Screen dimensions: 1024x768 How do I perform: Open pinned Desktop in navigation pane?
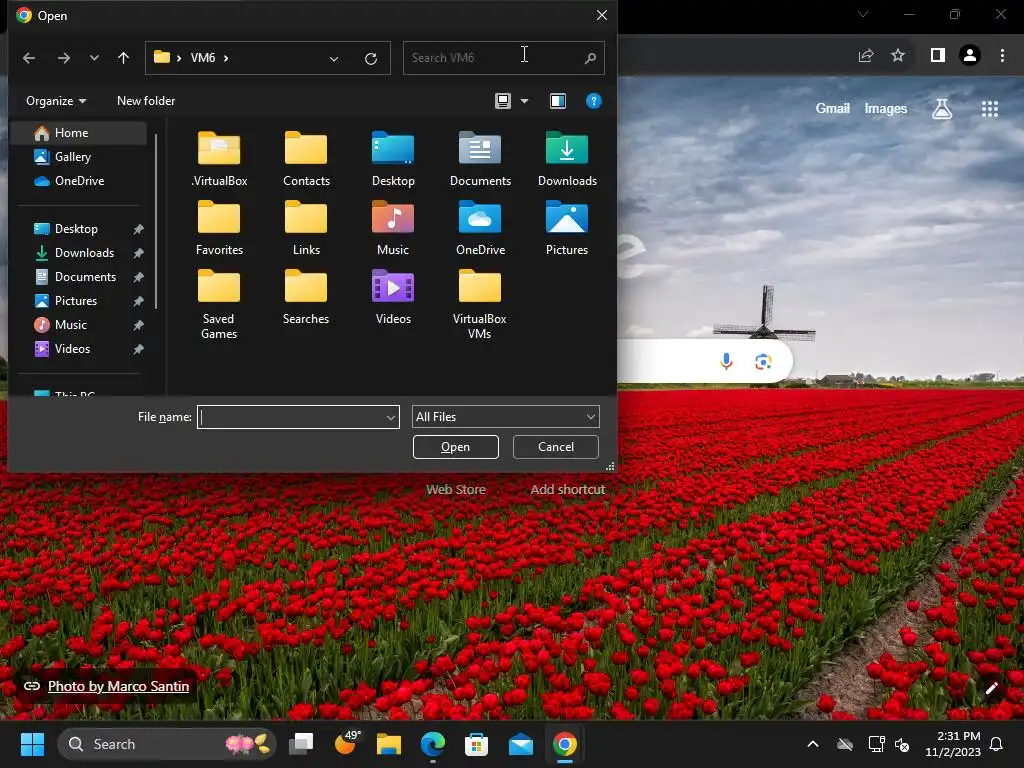(76, 229)
